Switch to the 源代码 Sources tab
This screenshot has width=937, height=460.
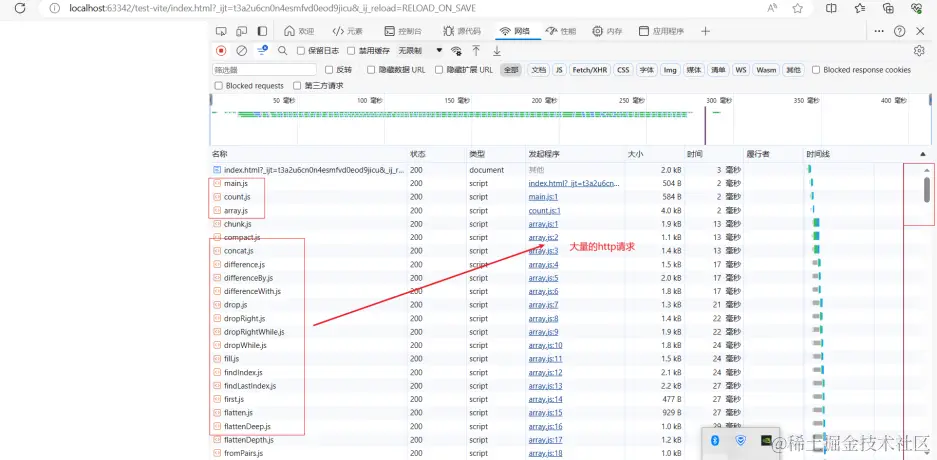point(462,31)
